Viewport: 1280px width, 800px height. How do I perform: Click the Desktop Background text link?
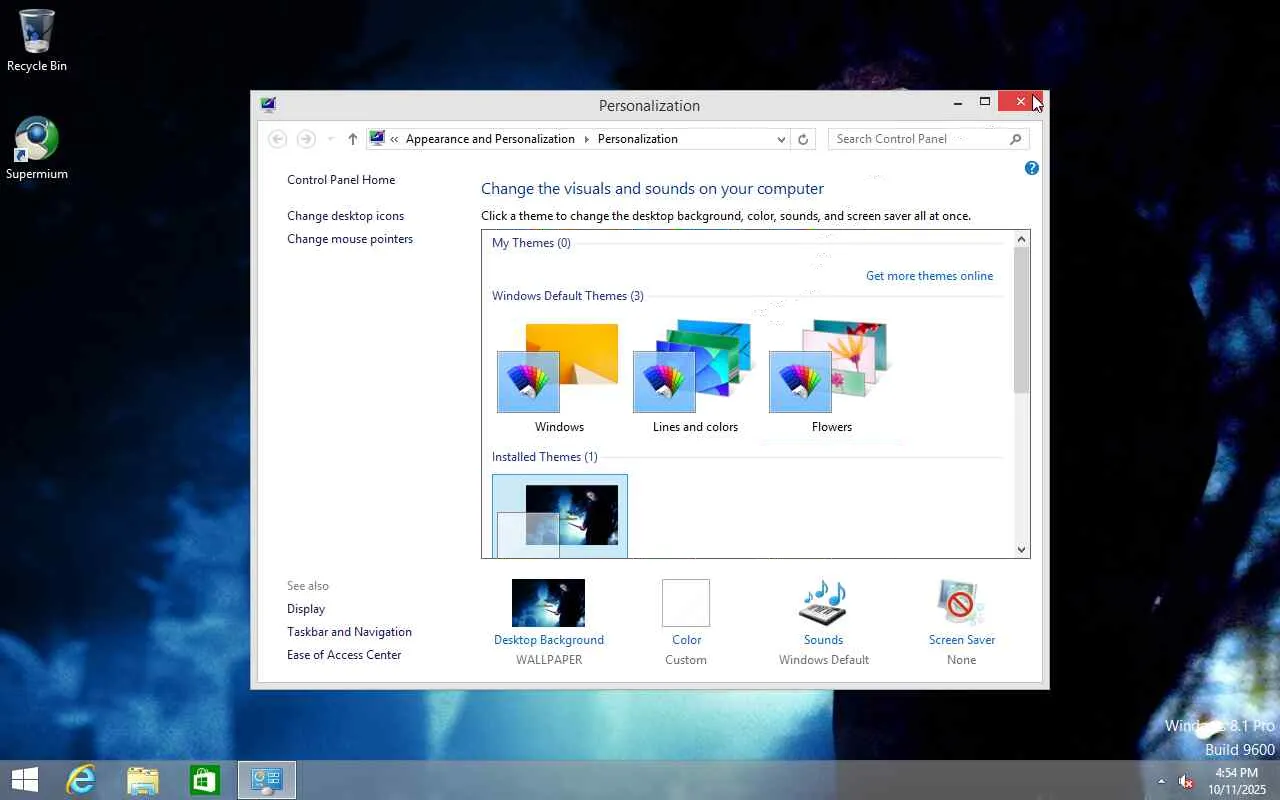tap(549, 640)
